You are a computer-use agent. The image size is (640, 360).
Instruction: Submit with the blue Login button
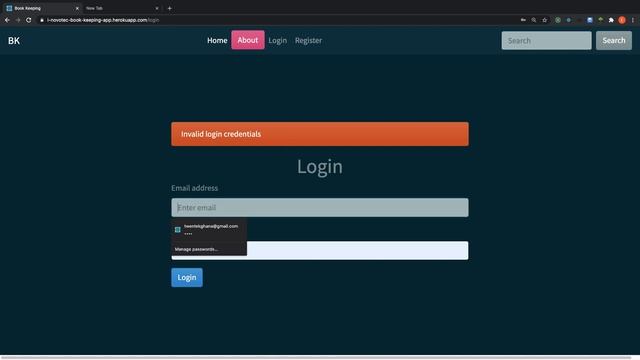187,278
